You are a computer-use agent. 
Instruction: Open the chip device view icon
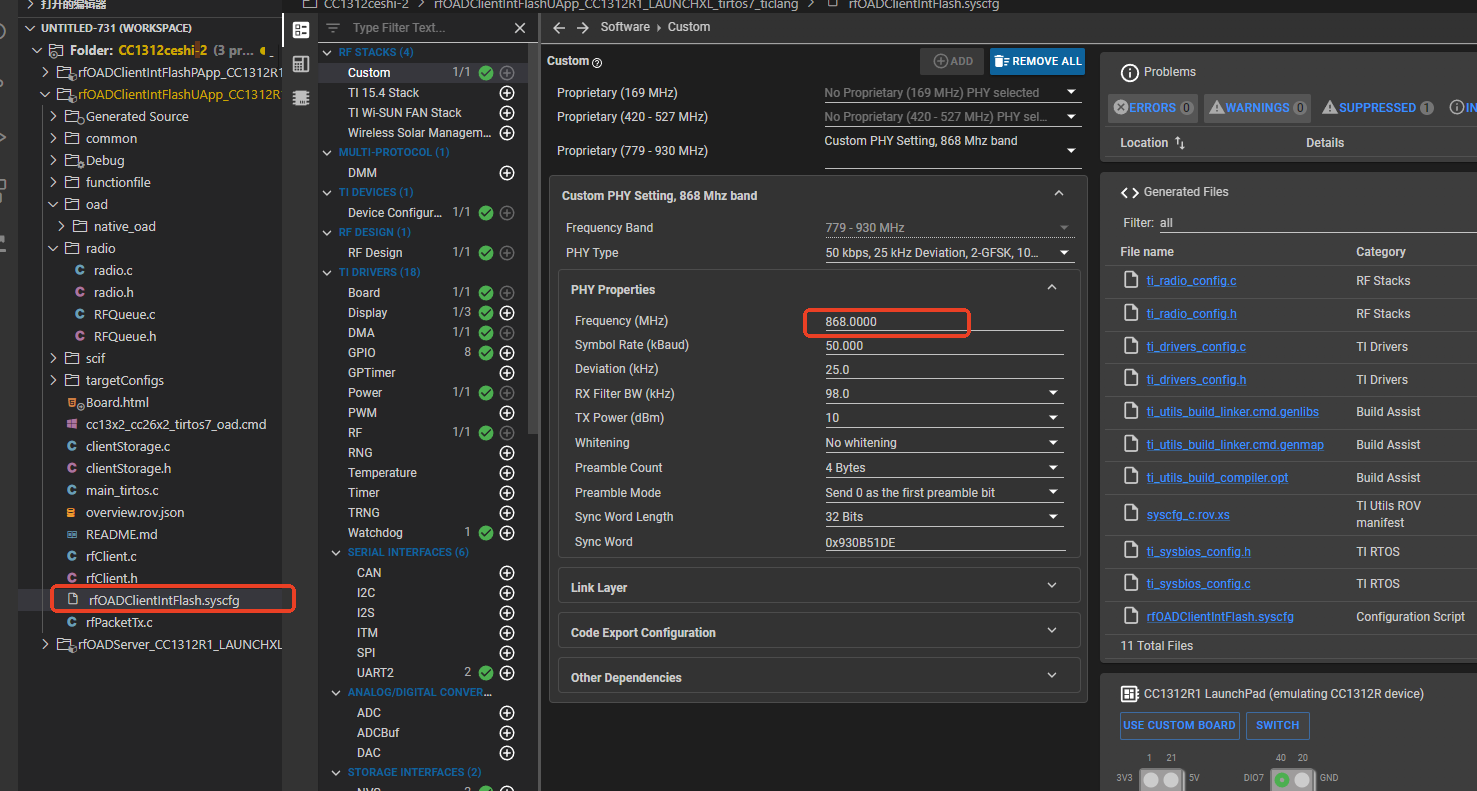(x=301, y=97)
